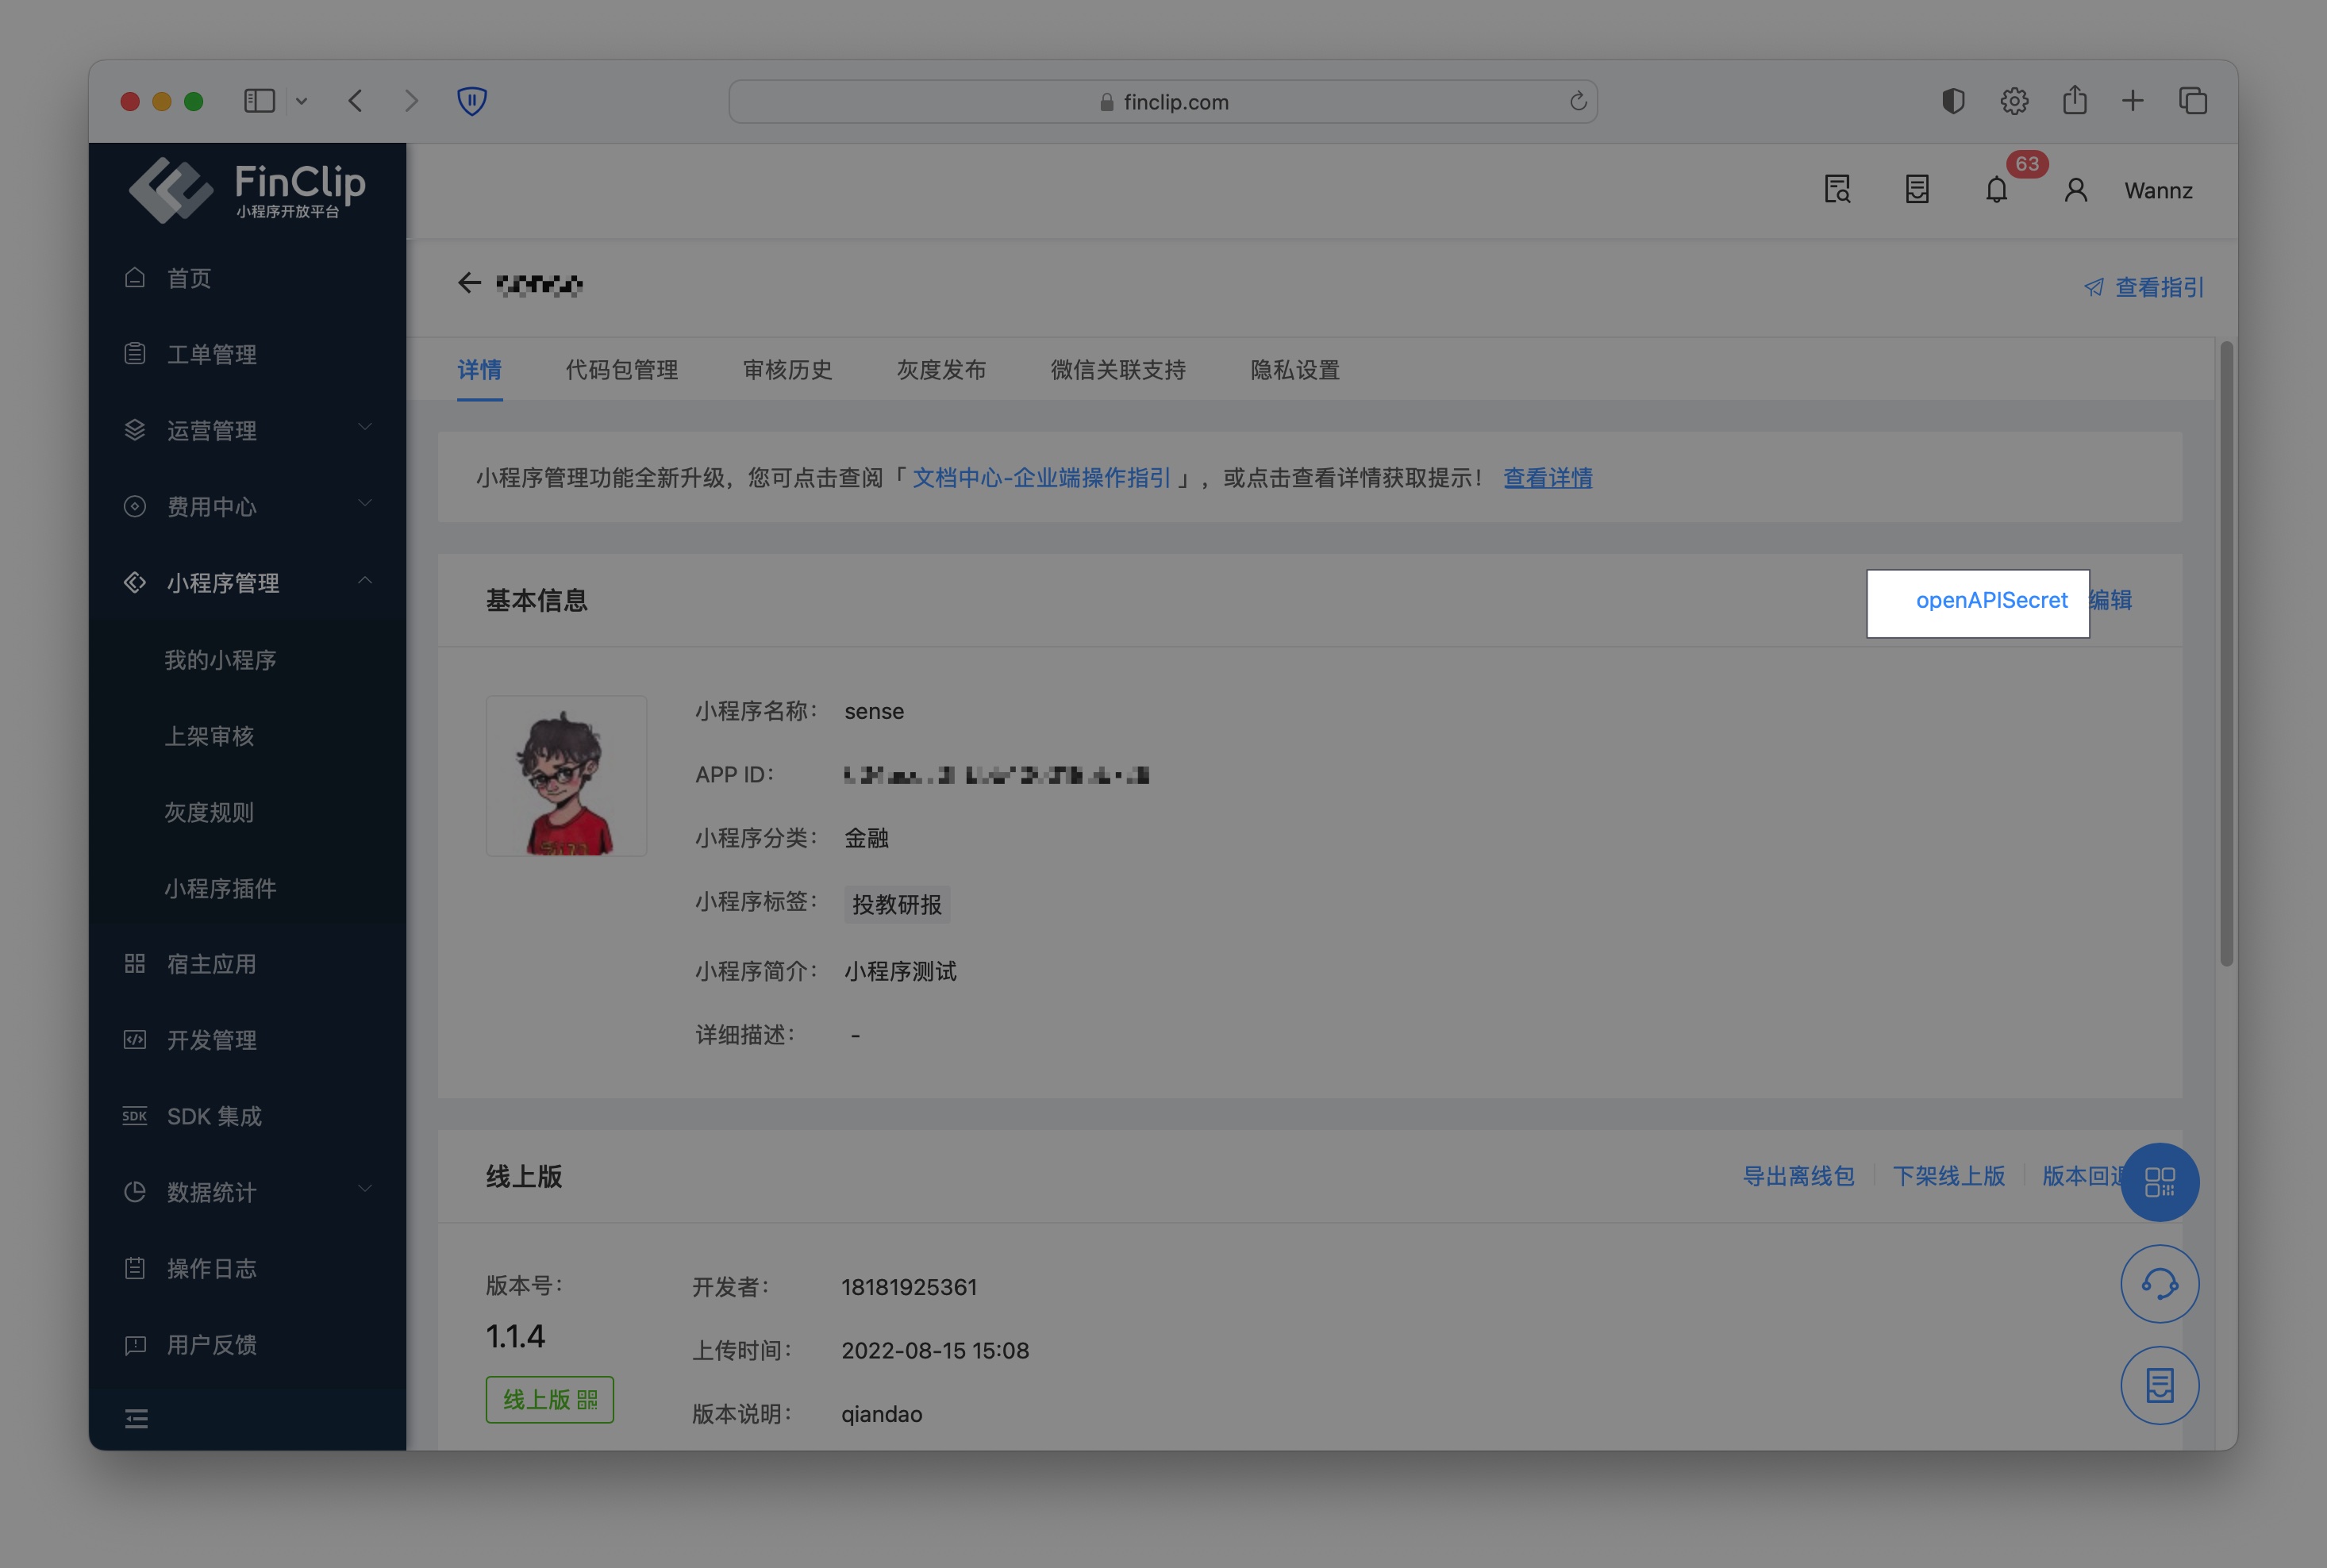
Task: Toggle the Safari sidebar button
Action: click(259, 101)
